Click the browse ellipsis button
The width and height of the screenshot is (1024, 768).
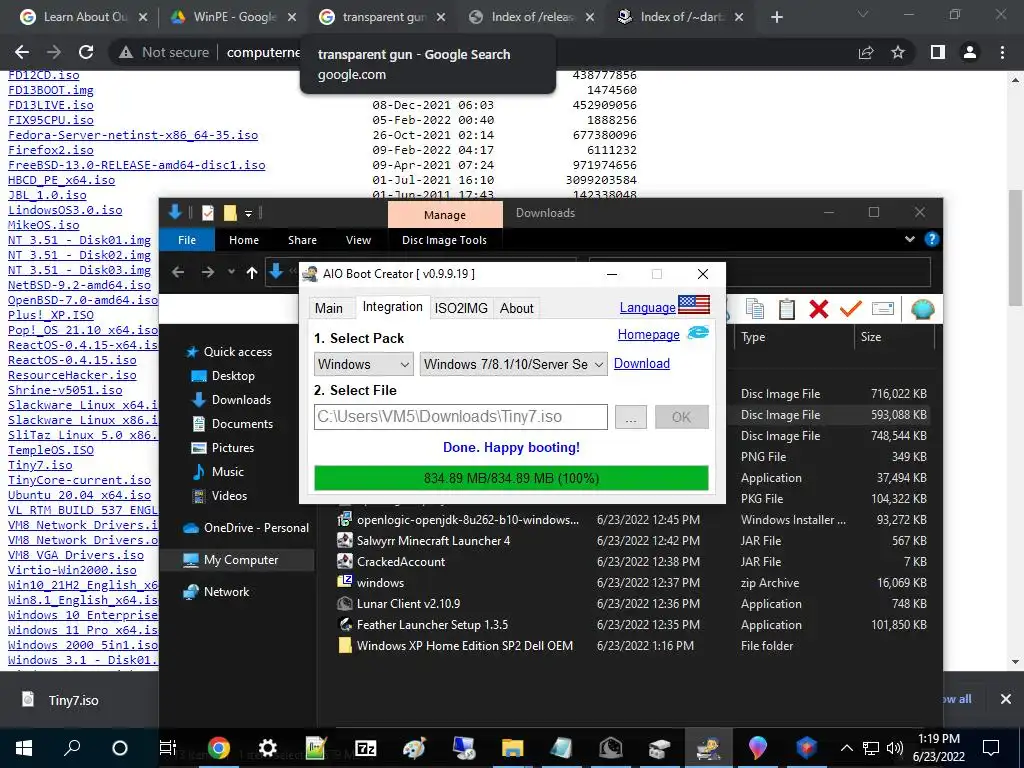(631, 417)
